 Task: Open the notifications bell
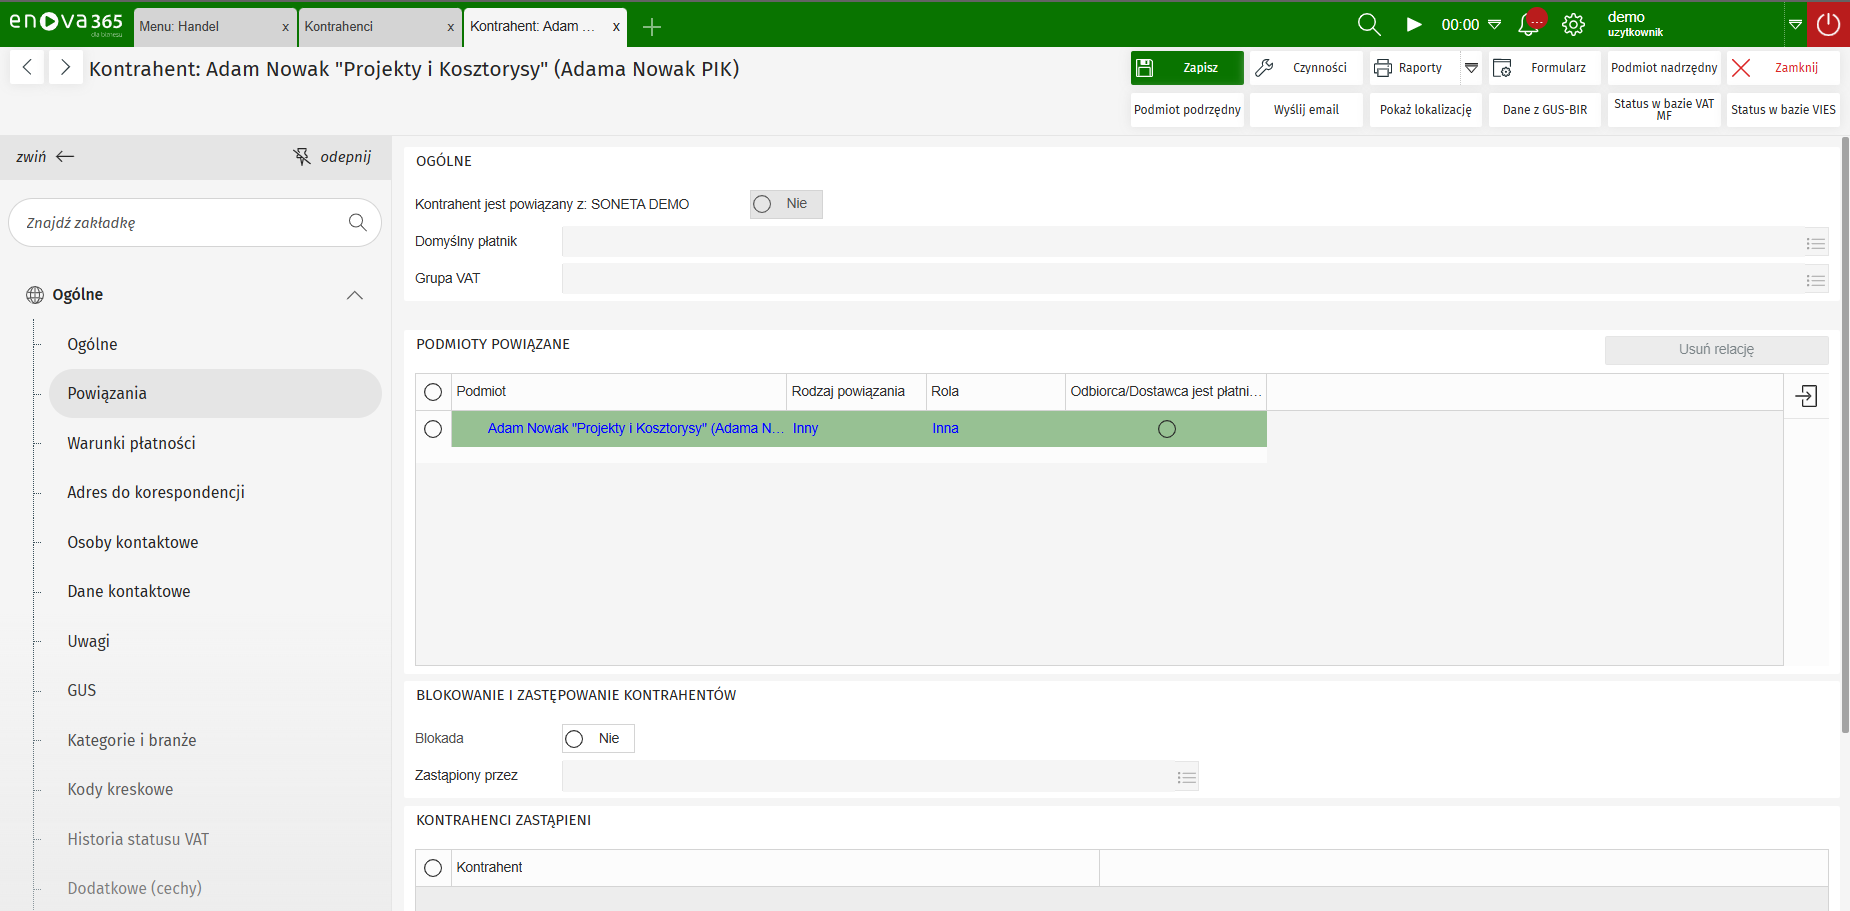(x=1528, y=25)
